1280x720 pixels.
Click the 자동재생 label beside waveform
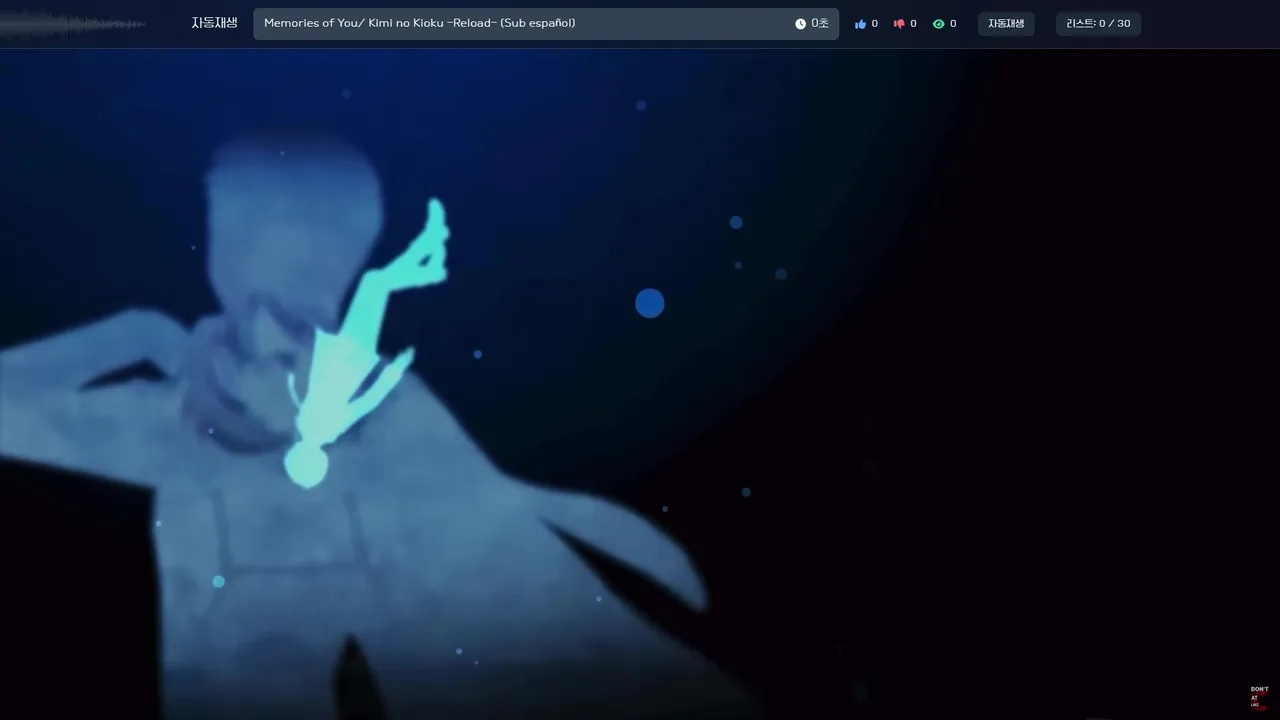coord(215,23)
